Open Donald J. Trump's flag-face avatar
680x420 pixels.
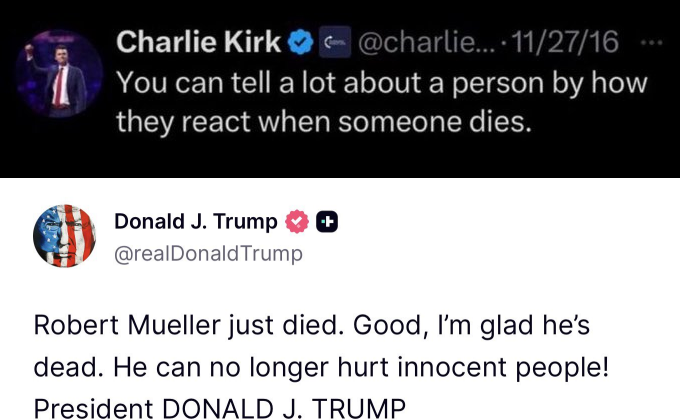point(65,236)
